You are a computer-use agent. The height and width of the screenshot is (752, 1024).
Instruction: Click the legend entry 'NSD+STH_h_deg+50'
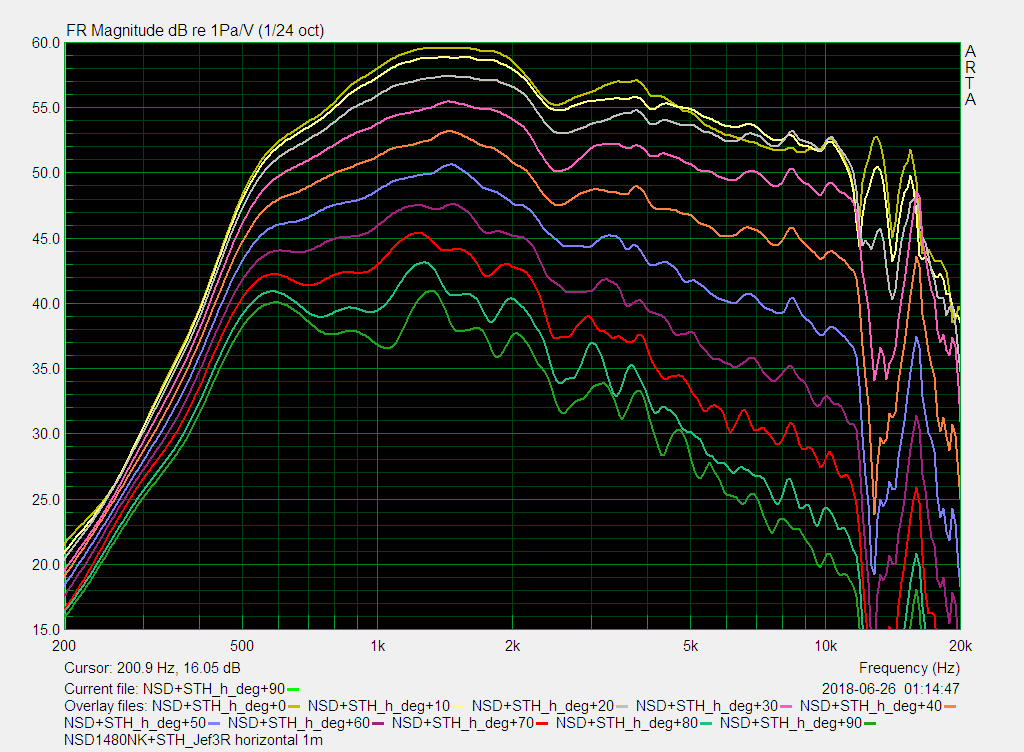coord(135,723)
